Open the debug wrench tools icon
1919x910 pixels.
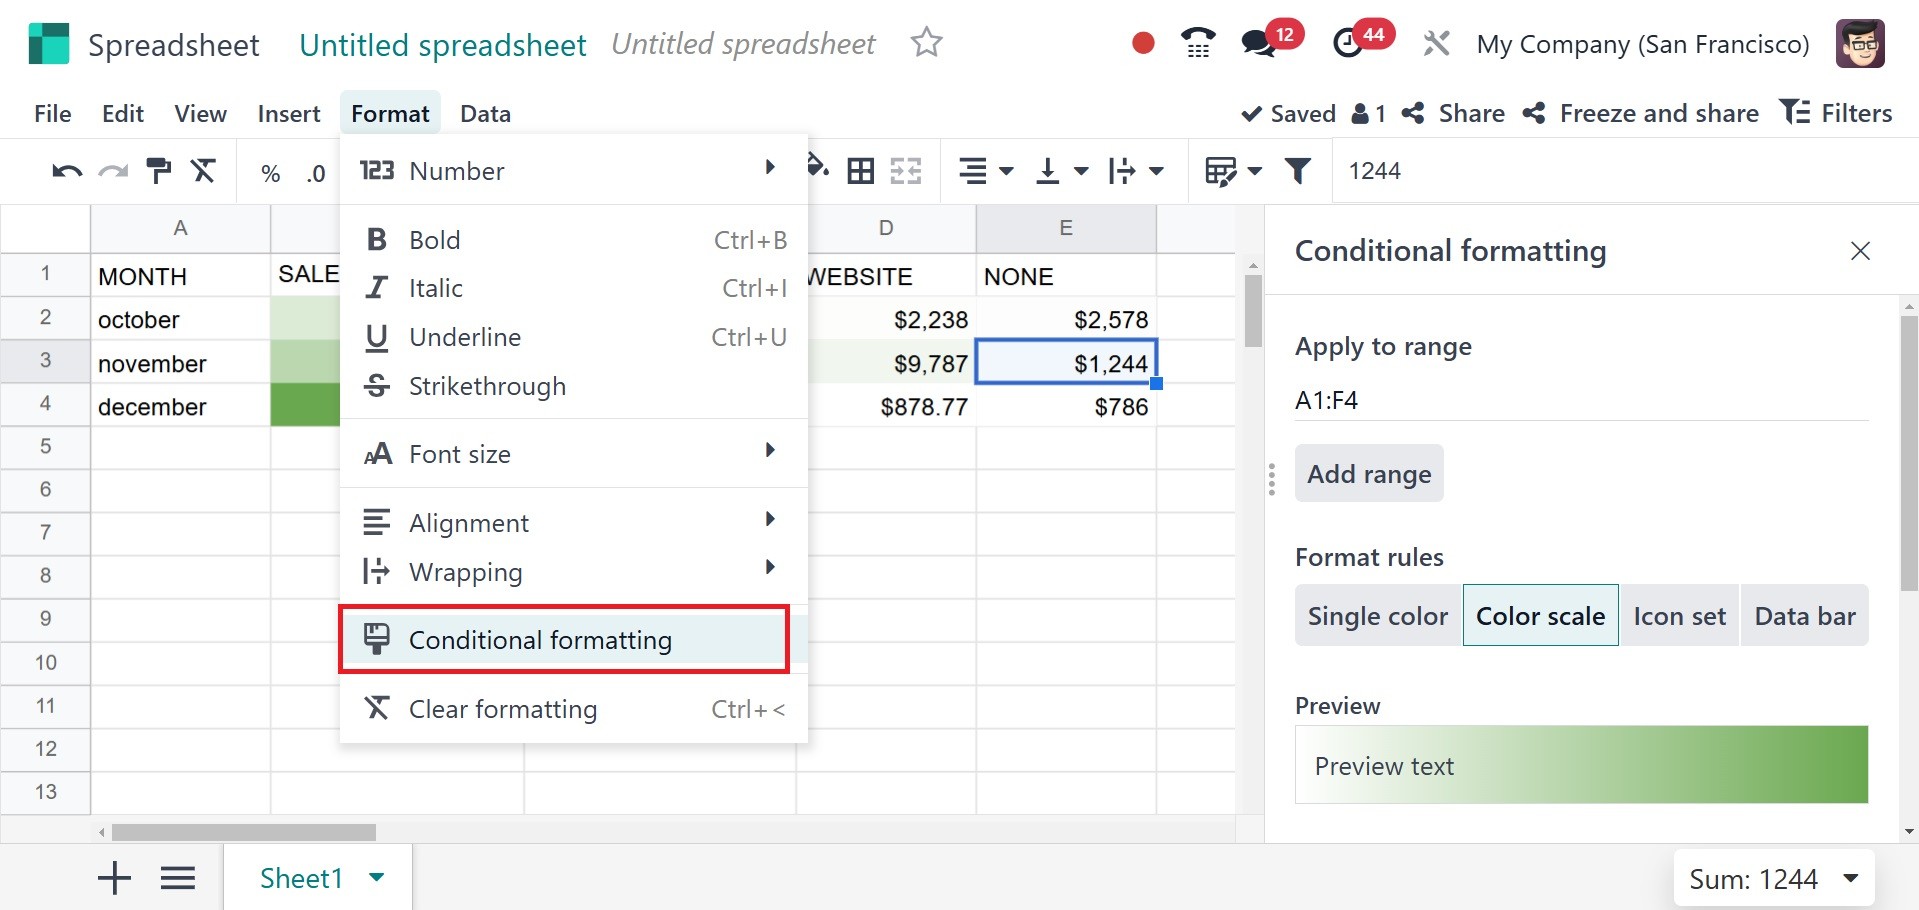(x=1436, y=44)
